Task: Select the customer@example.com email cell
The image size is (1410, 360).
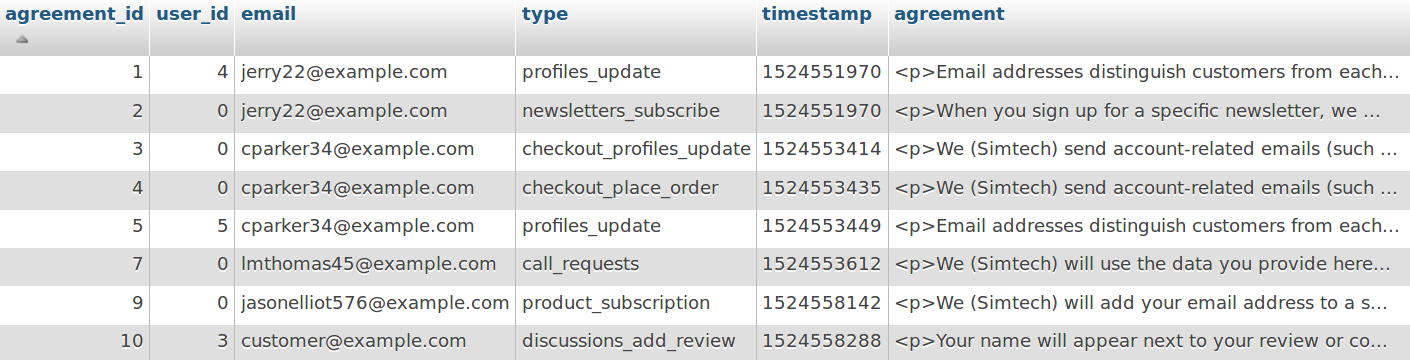Action: [x=375, y=341]
